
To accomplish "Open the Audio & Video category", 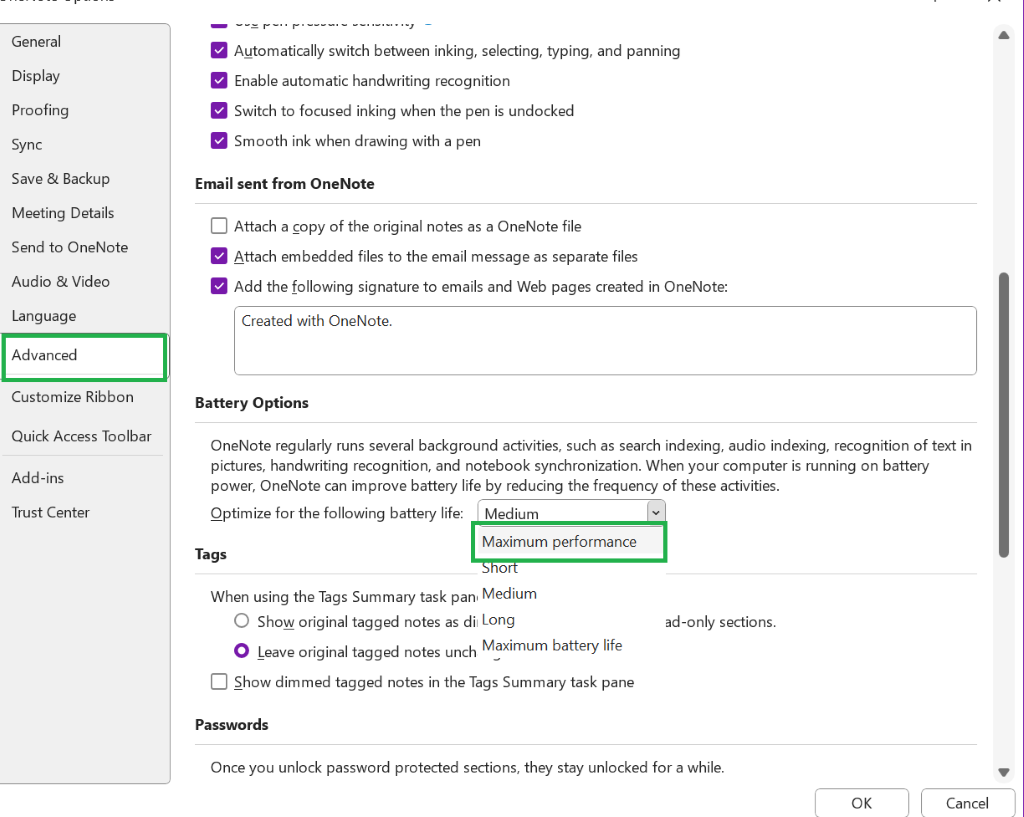I will pos(60,281).
